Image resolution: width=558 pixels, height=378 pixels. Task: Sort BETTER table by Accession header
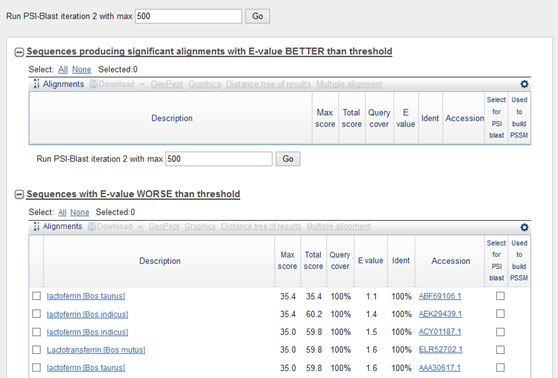coord(464,118)
